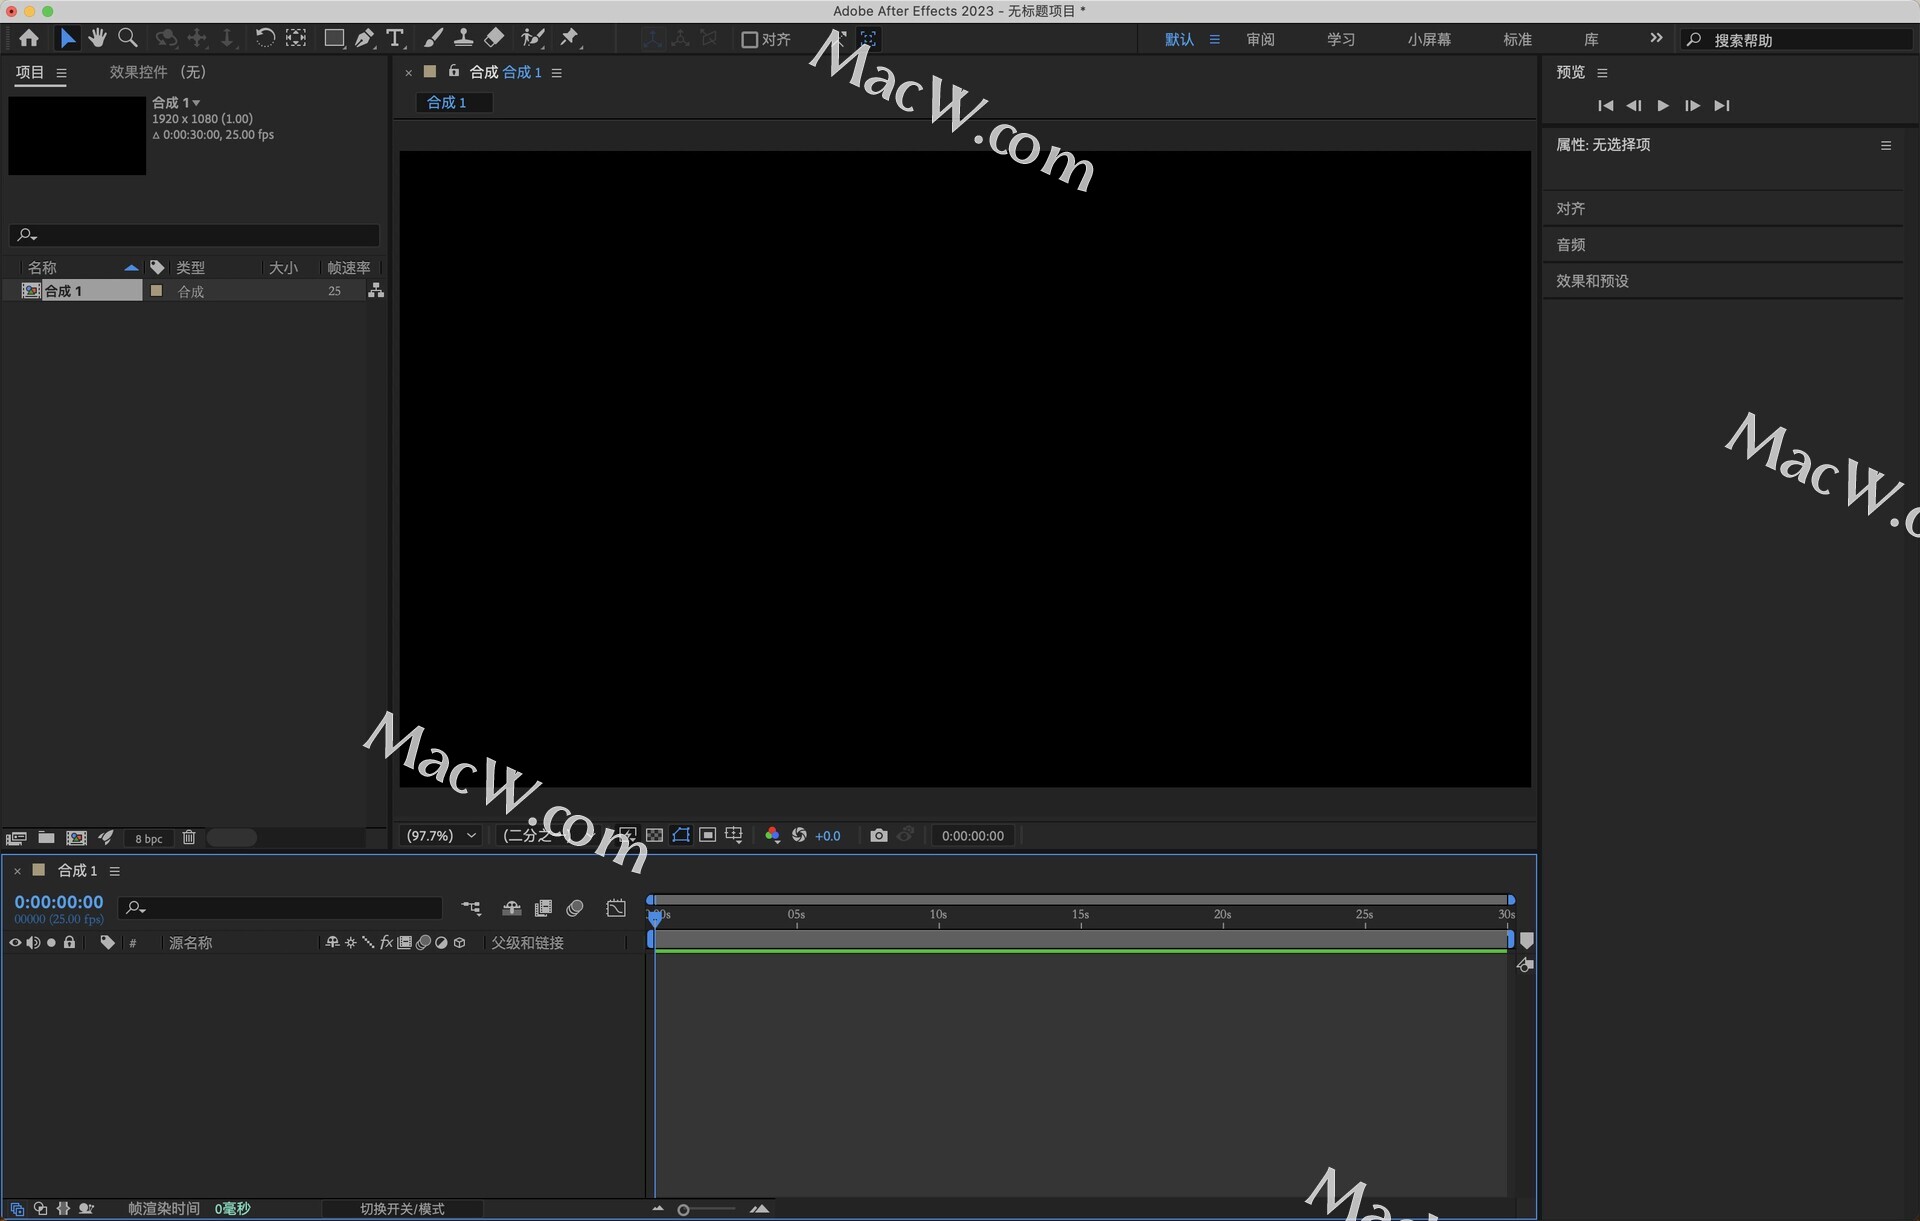Enable the 对齐 snapping checkbox
Viewport: 1920px width, 1221px height.
coord(749,39)
